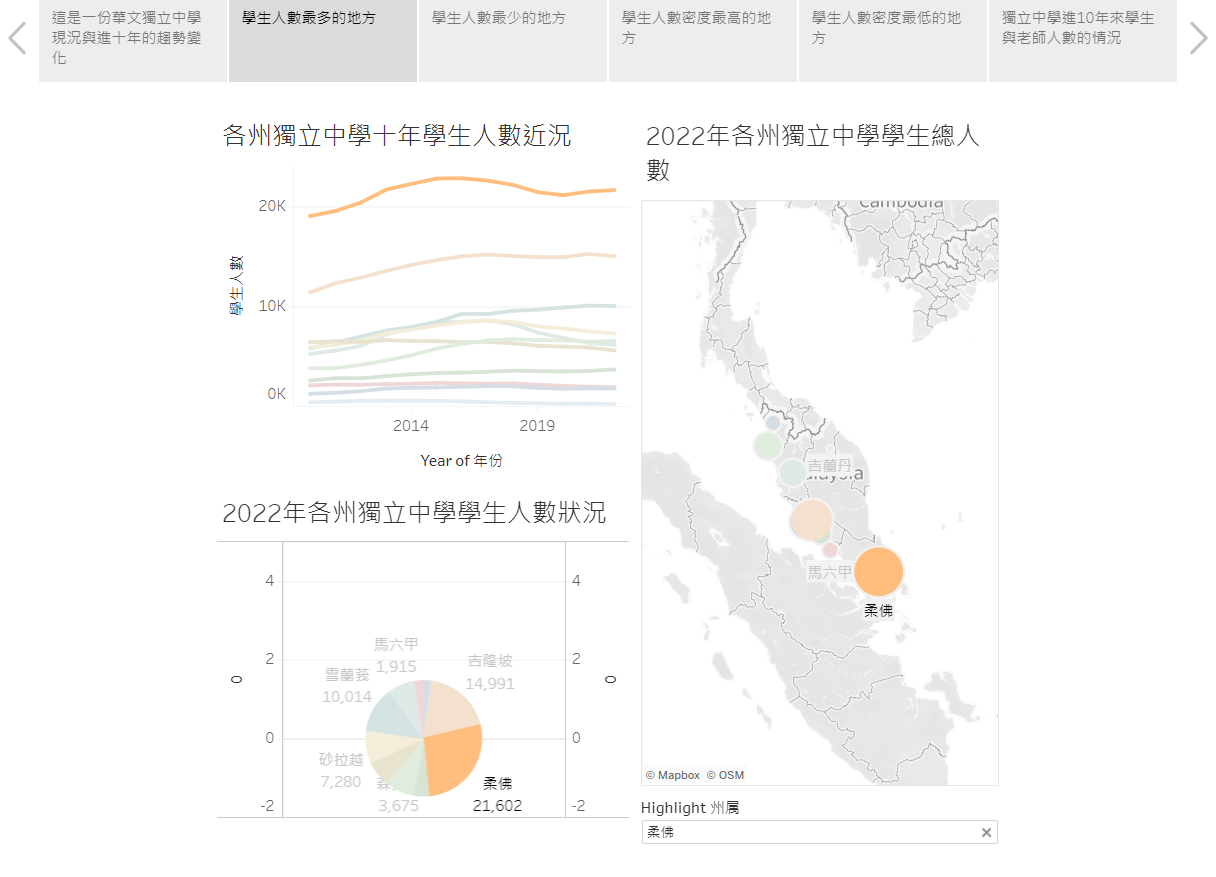Open the Mapbox attribution link
The height and width of the screenshot is (877, 1216).
[673, 775]
